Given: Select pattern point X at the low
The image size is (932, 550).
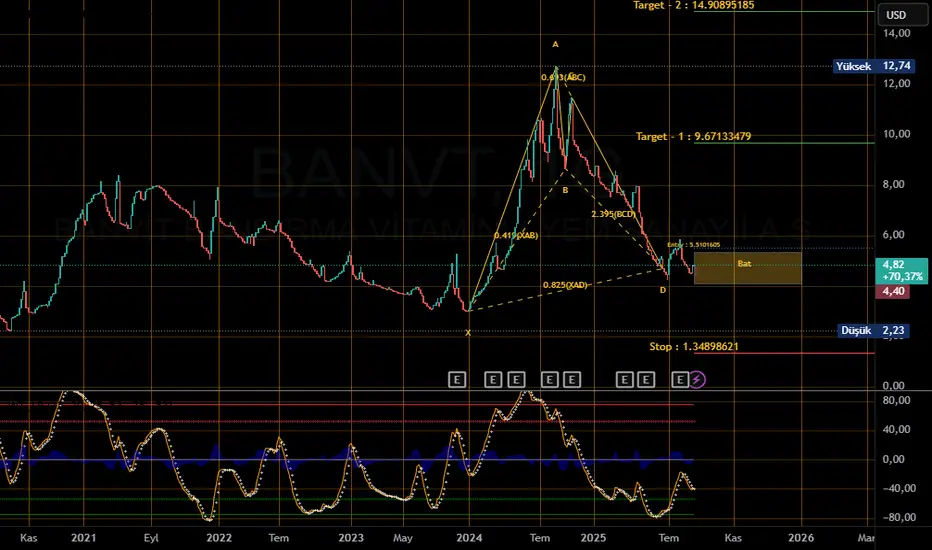Looking at the screenshot, I should tap(468, 332).
